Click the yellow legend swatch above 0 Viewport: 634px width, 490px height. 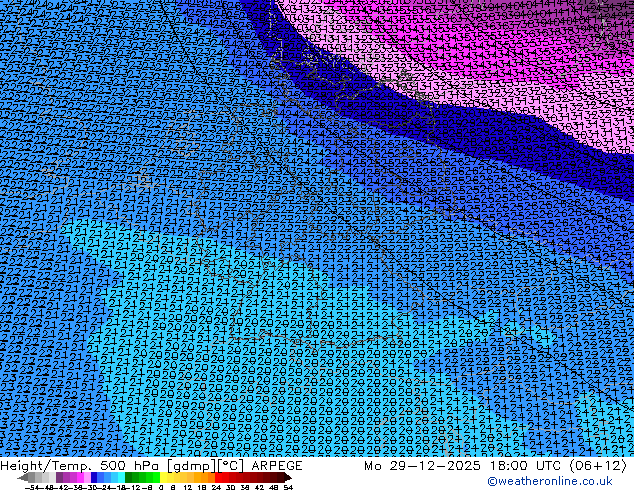pos(163,478)
